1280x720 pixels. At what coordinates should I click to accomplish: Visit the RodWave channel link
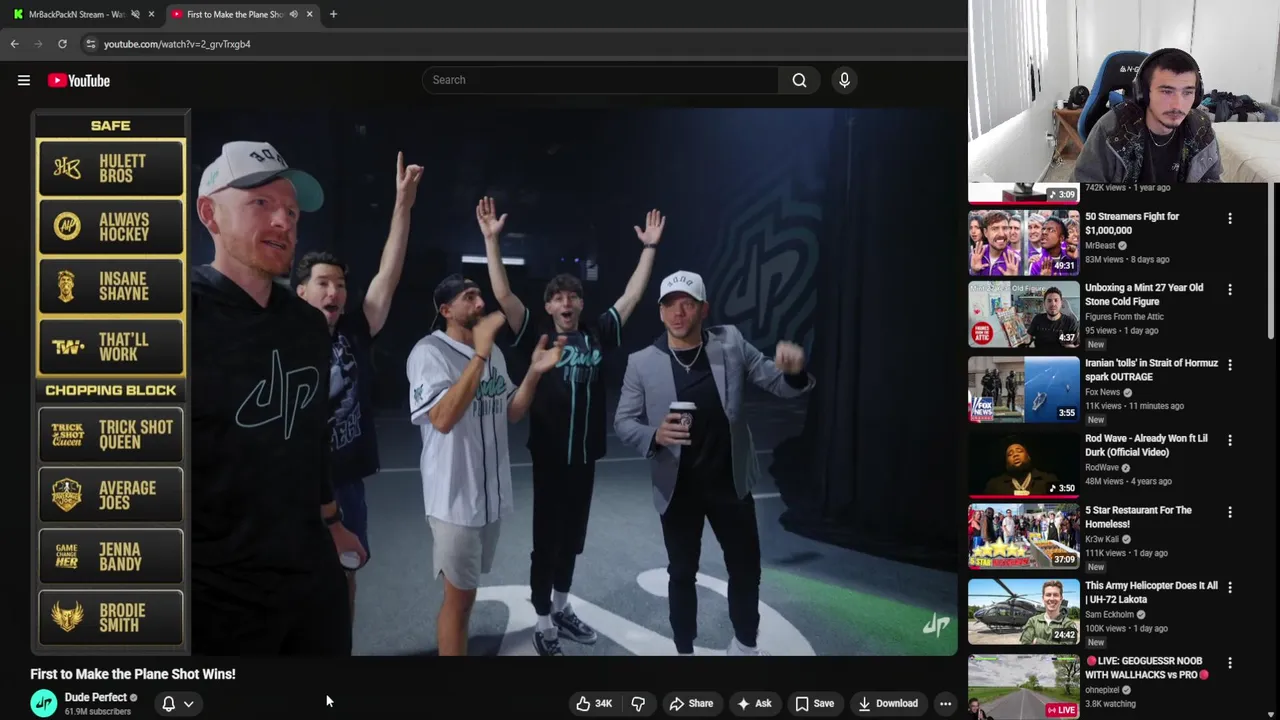tap(1102, 468)
